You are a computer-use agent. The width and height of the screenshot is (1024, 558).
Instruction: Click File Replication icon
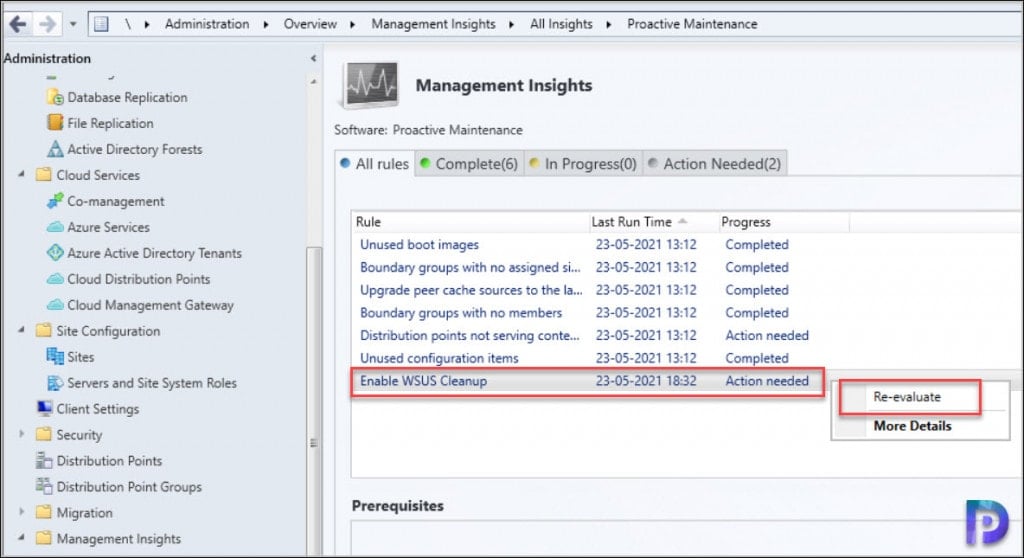point(56,123)
